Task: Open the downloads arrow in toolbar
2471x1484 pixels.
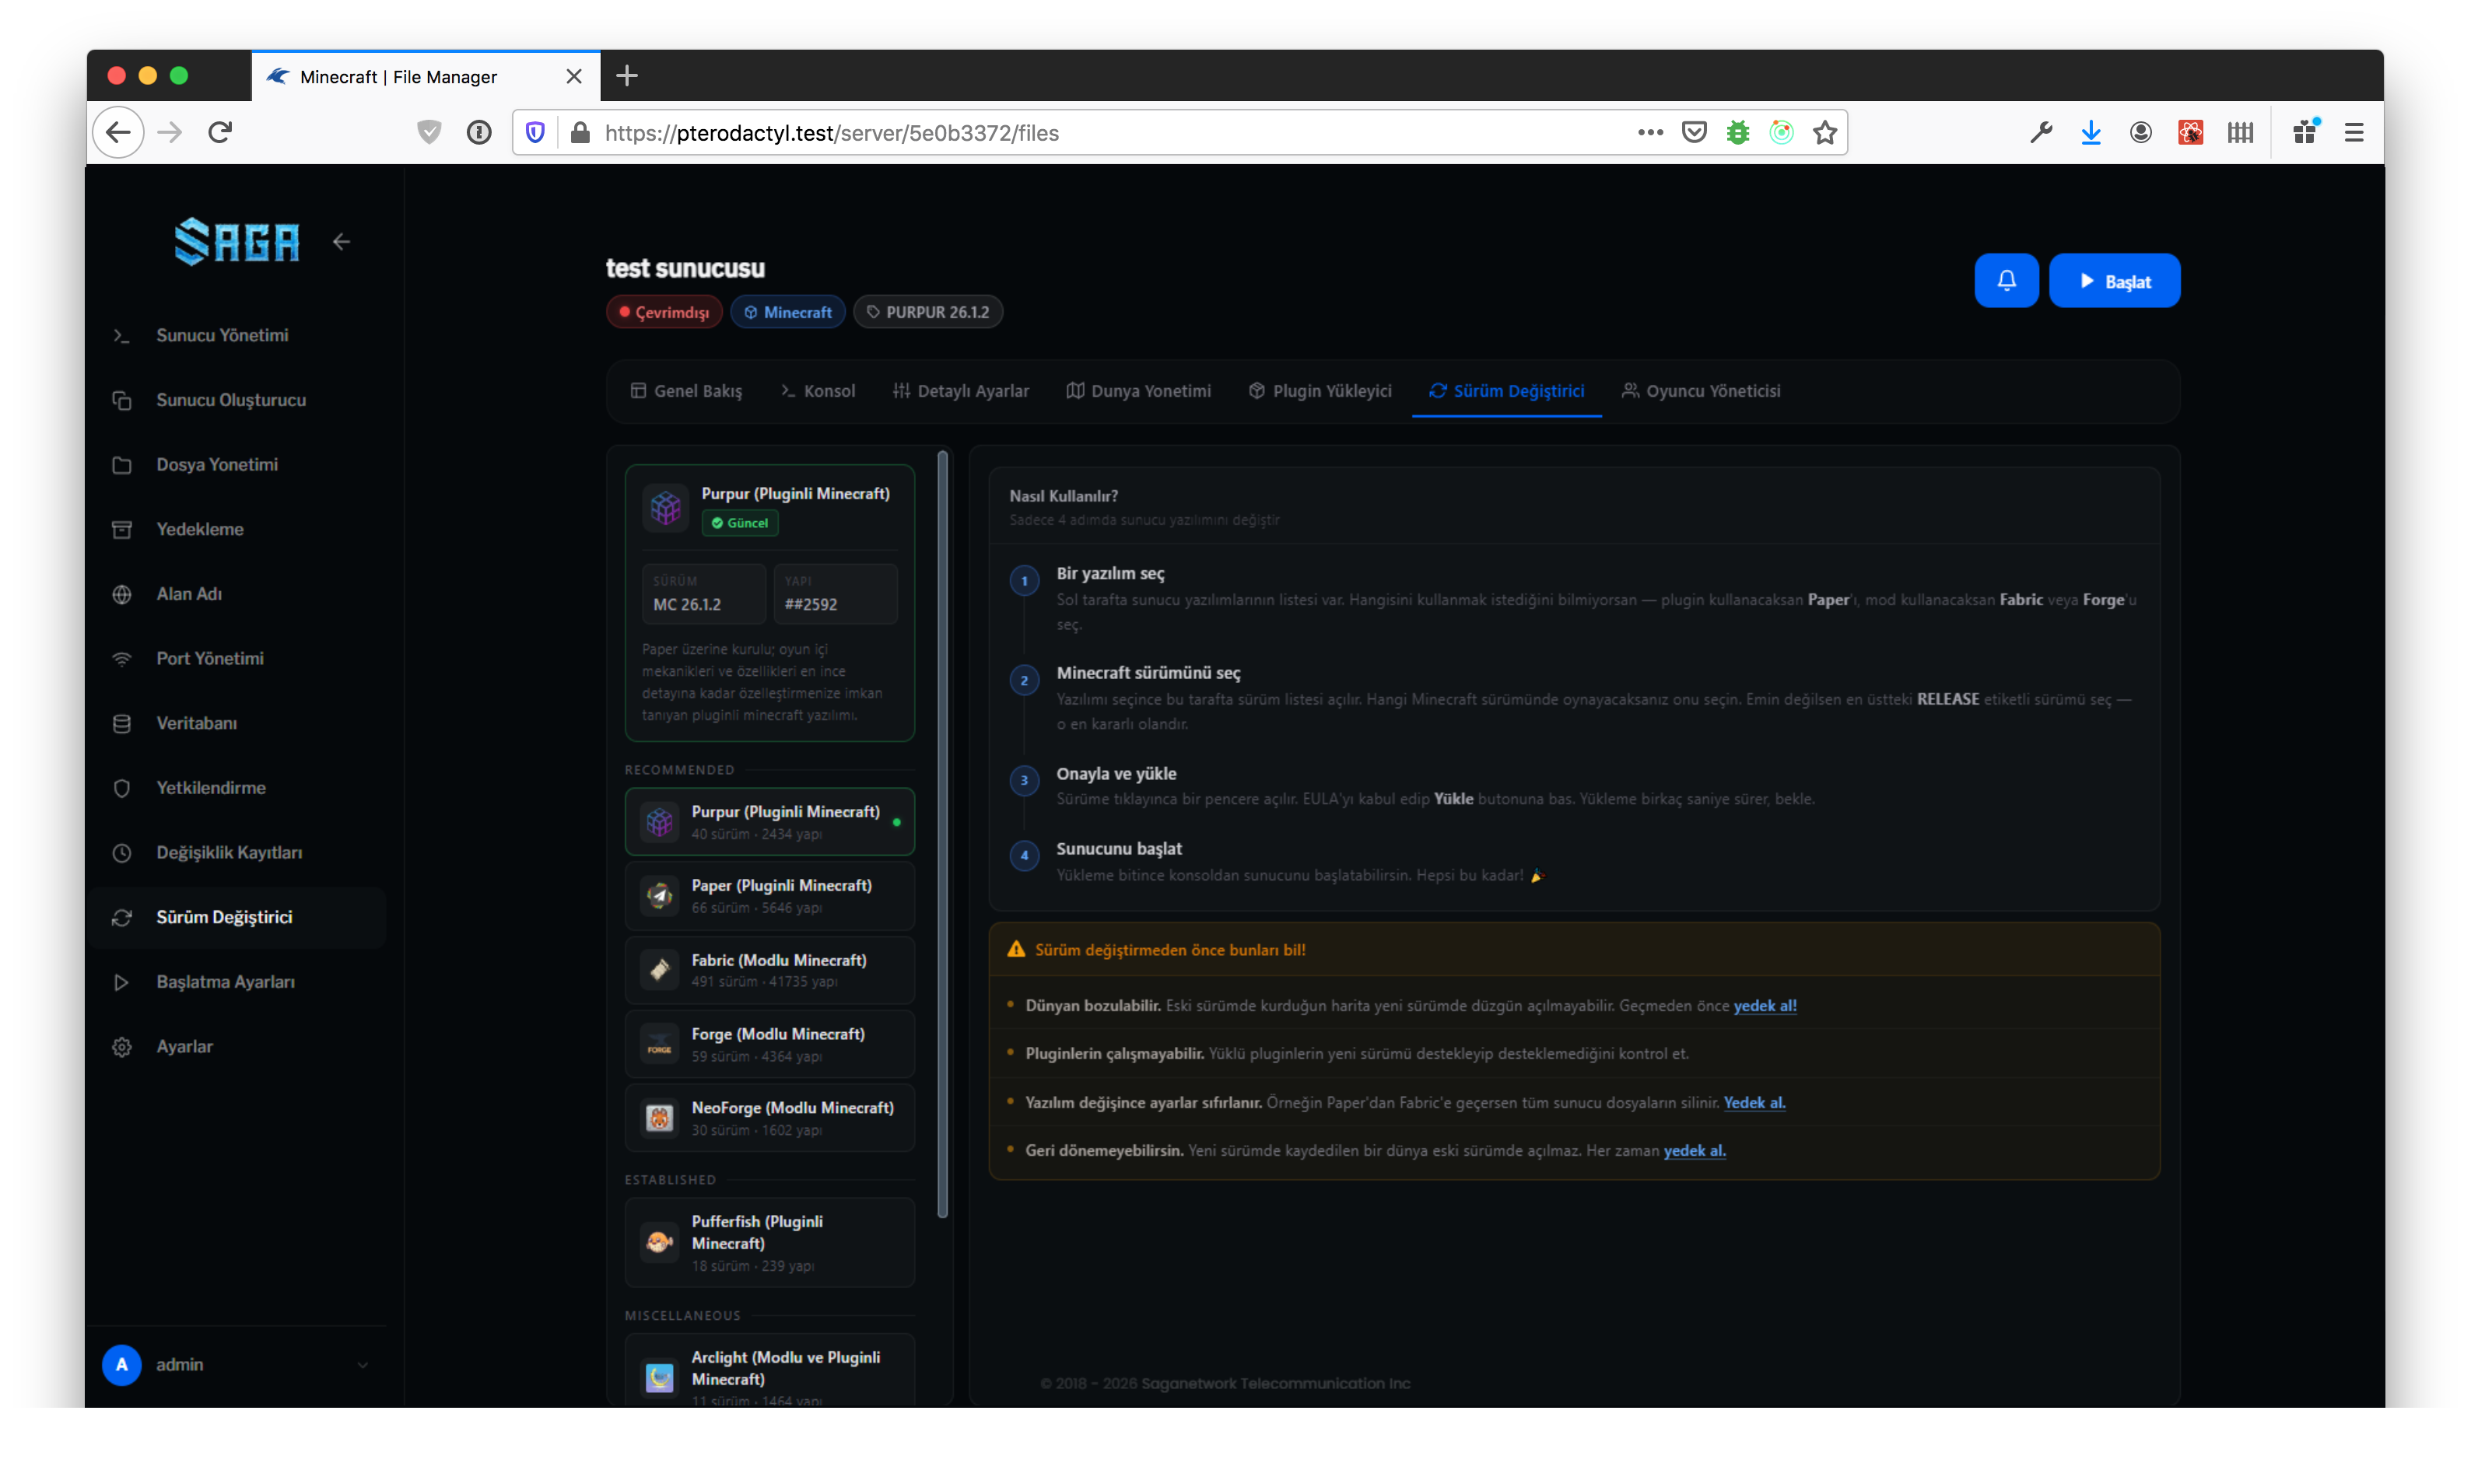Action: click(2091, 133)
